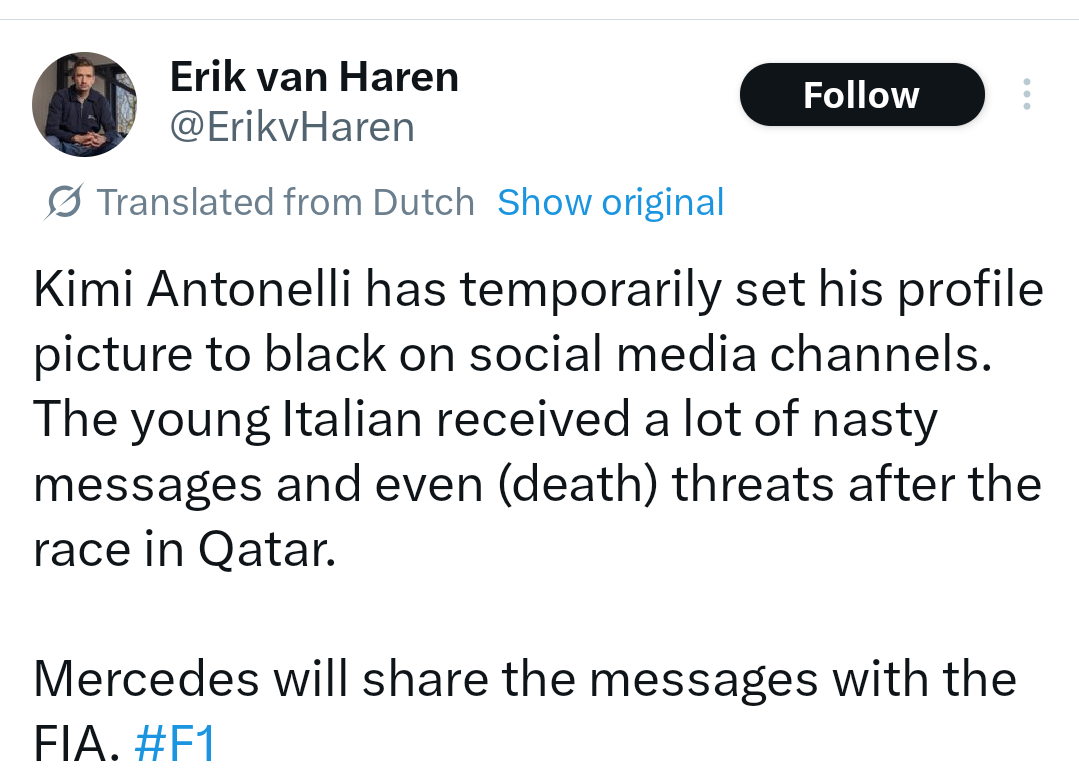Click the word Mercedes in the tweet
1079x781 pixels.
146,680
